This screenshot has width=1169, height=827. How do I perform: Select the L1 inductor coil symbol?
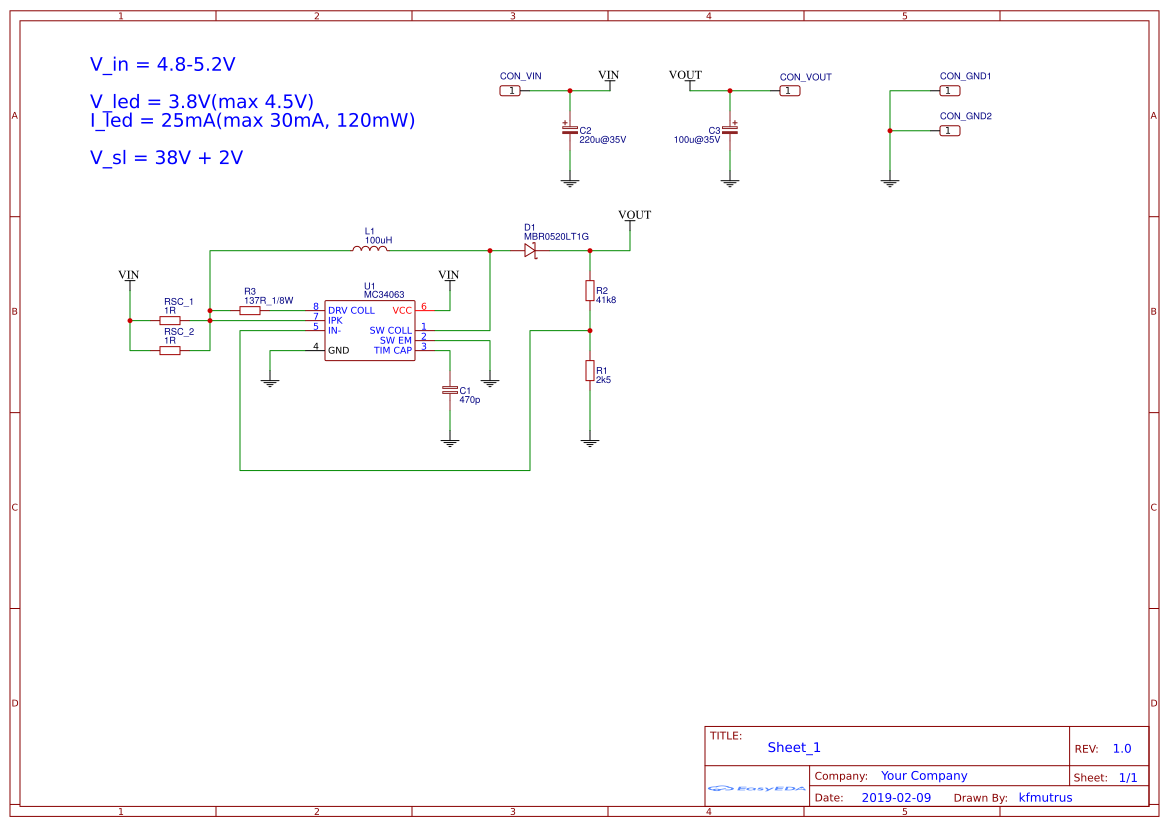(x=370, y=248)
